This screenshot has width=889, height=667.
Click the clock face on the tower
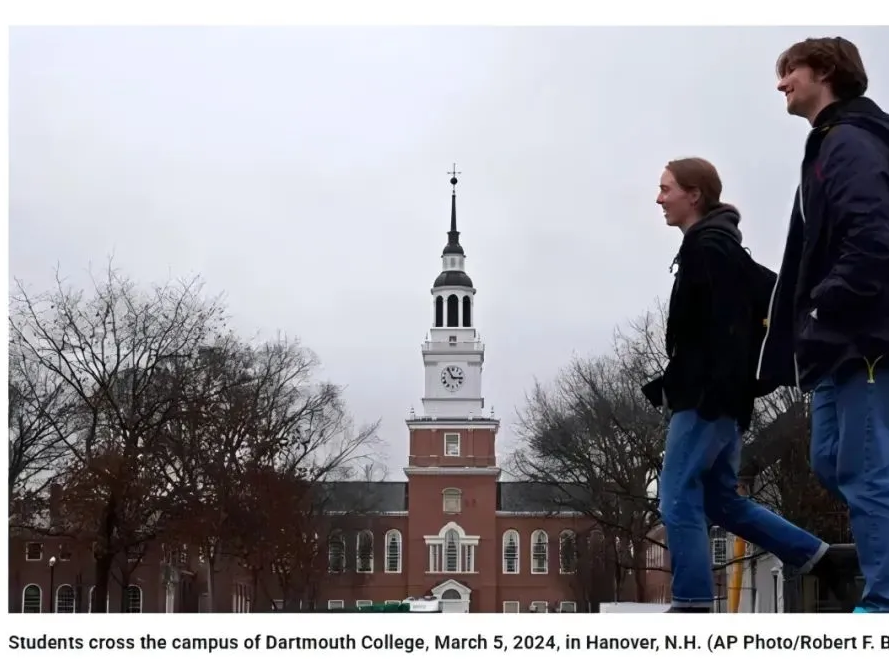pyautogui.click(x=452, y=378)
